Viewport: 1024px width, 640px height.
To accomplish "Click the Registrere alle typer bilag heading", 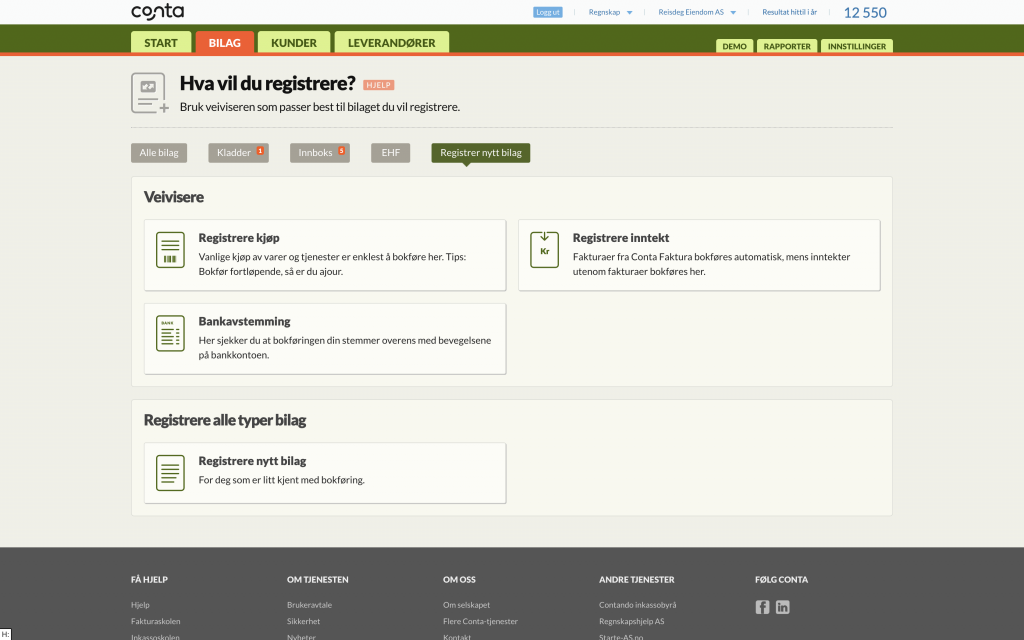I will (225, 420).
